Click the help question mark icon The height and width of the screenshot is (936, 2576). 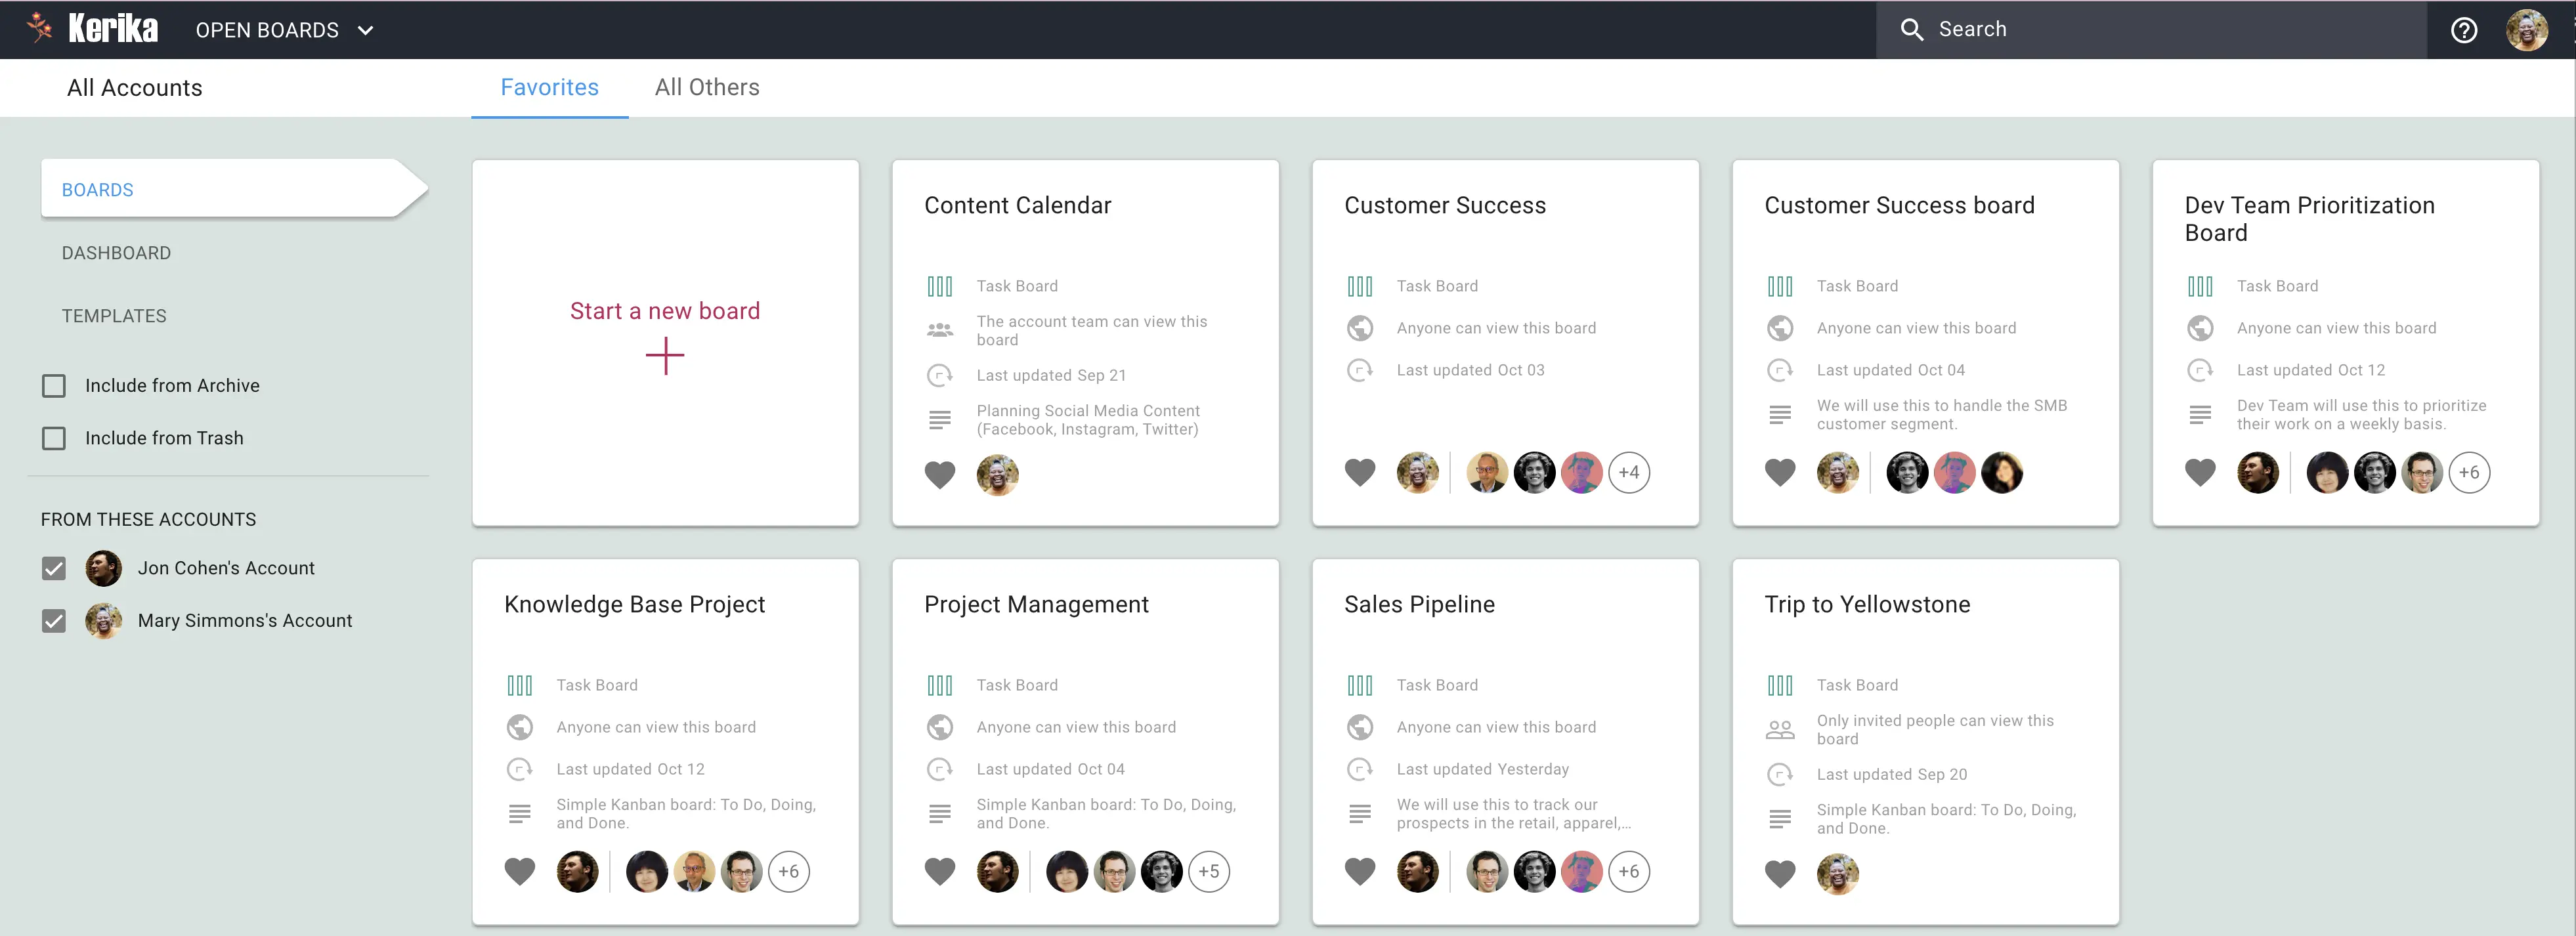point(2464,30)
